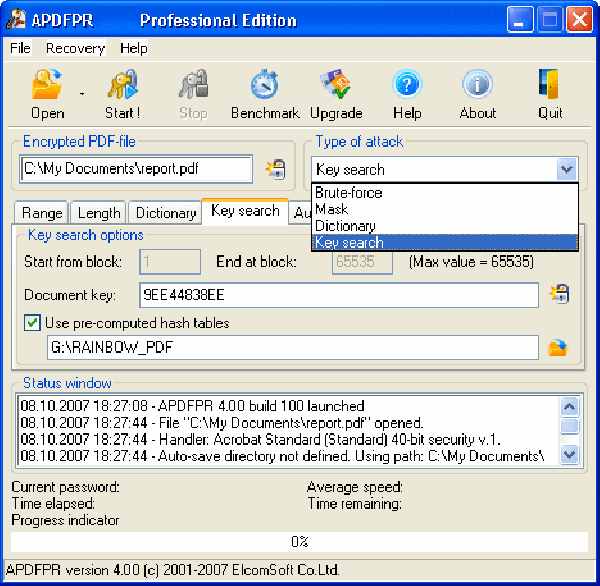Screen dimensions: 600x586
Task: Quit the application via toolbar icon
Action: 550,86
